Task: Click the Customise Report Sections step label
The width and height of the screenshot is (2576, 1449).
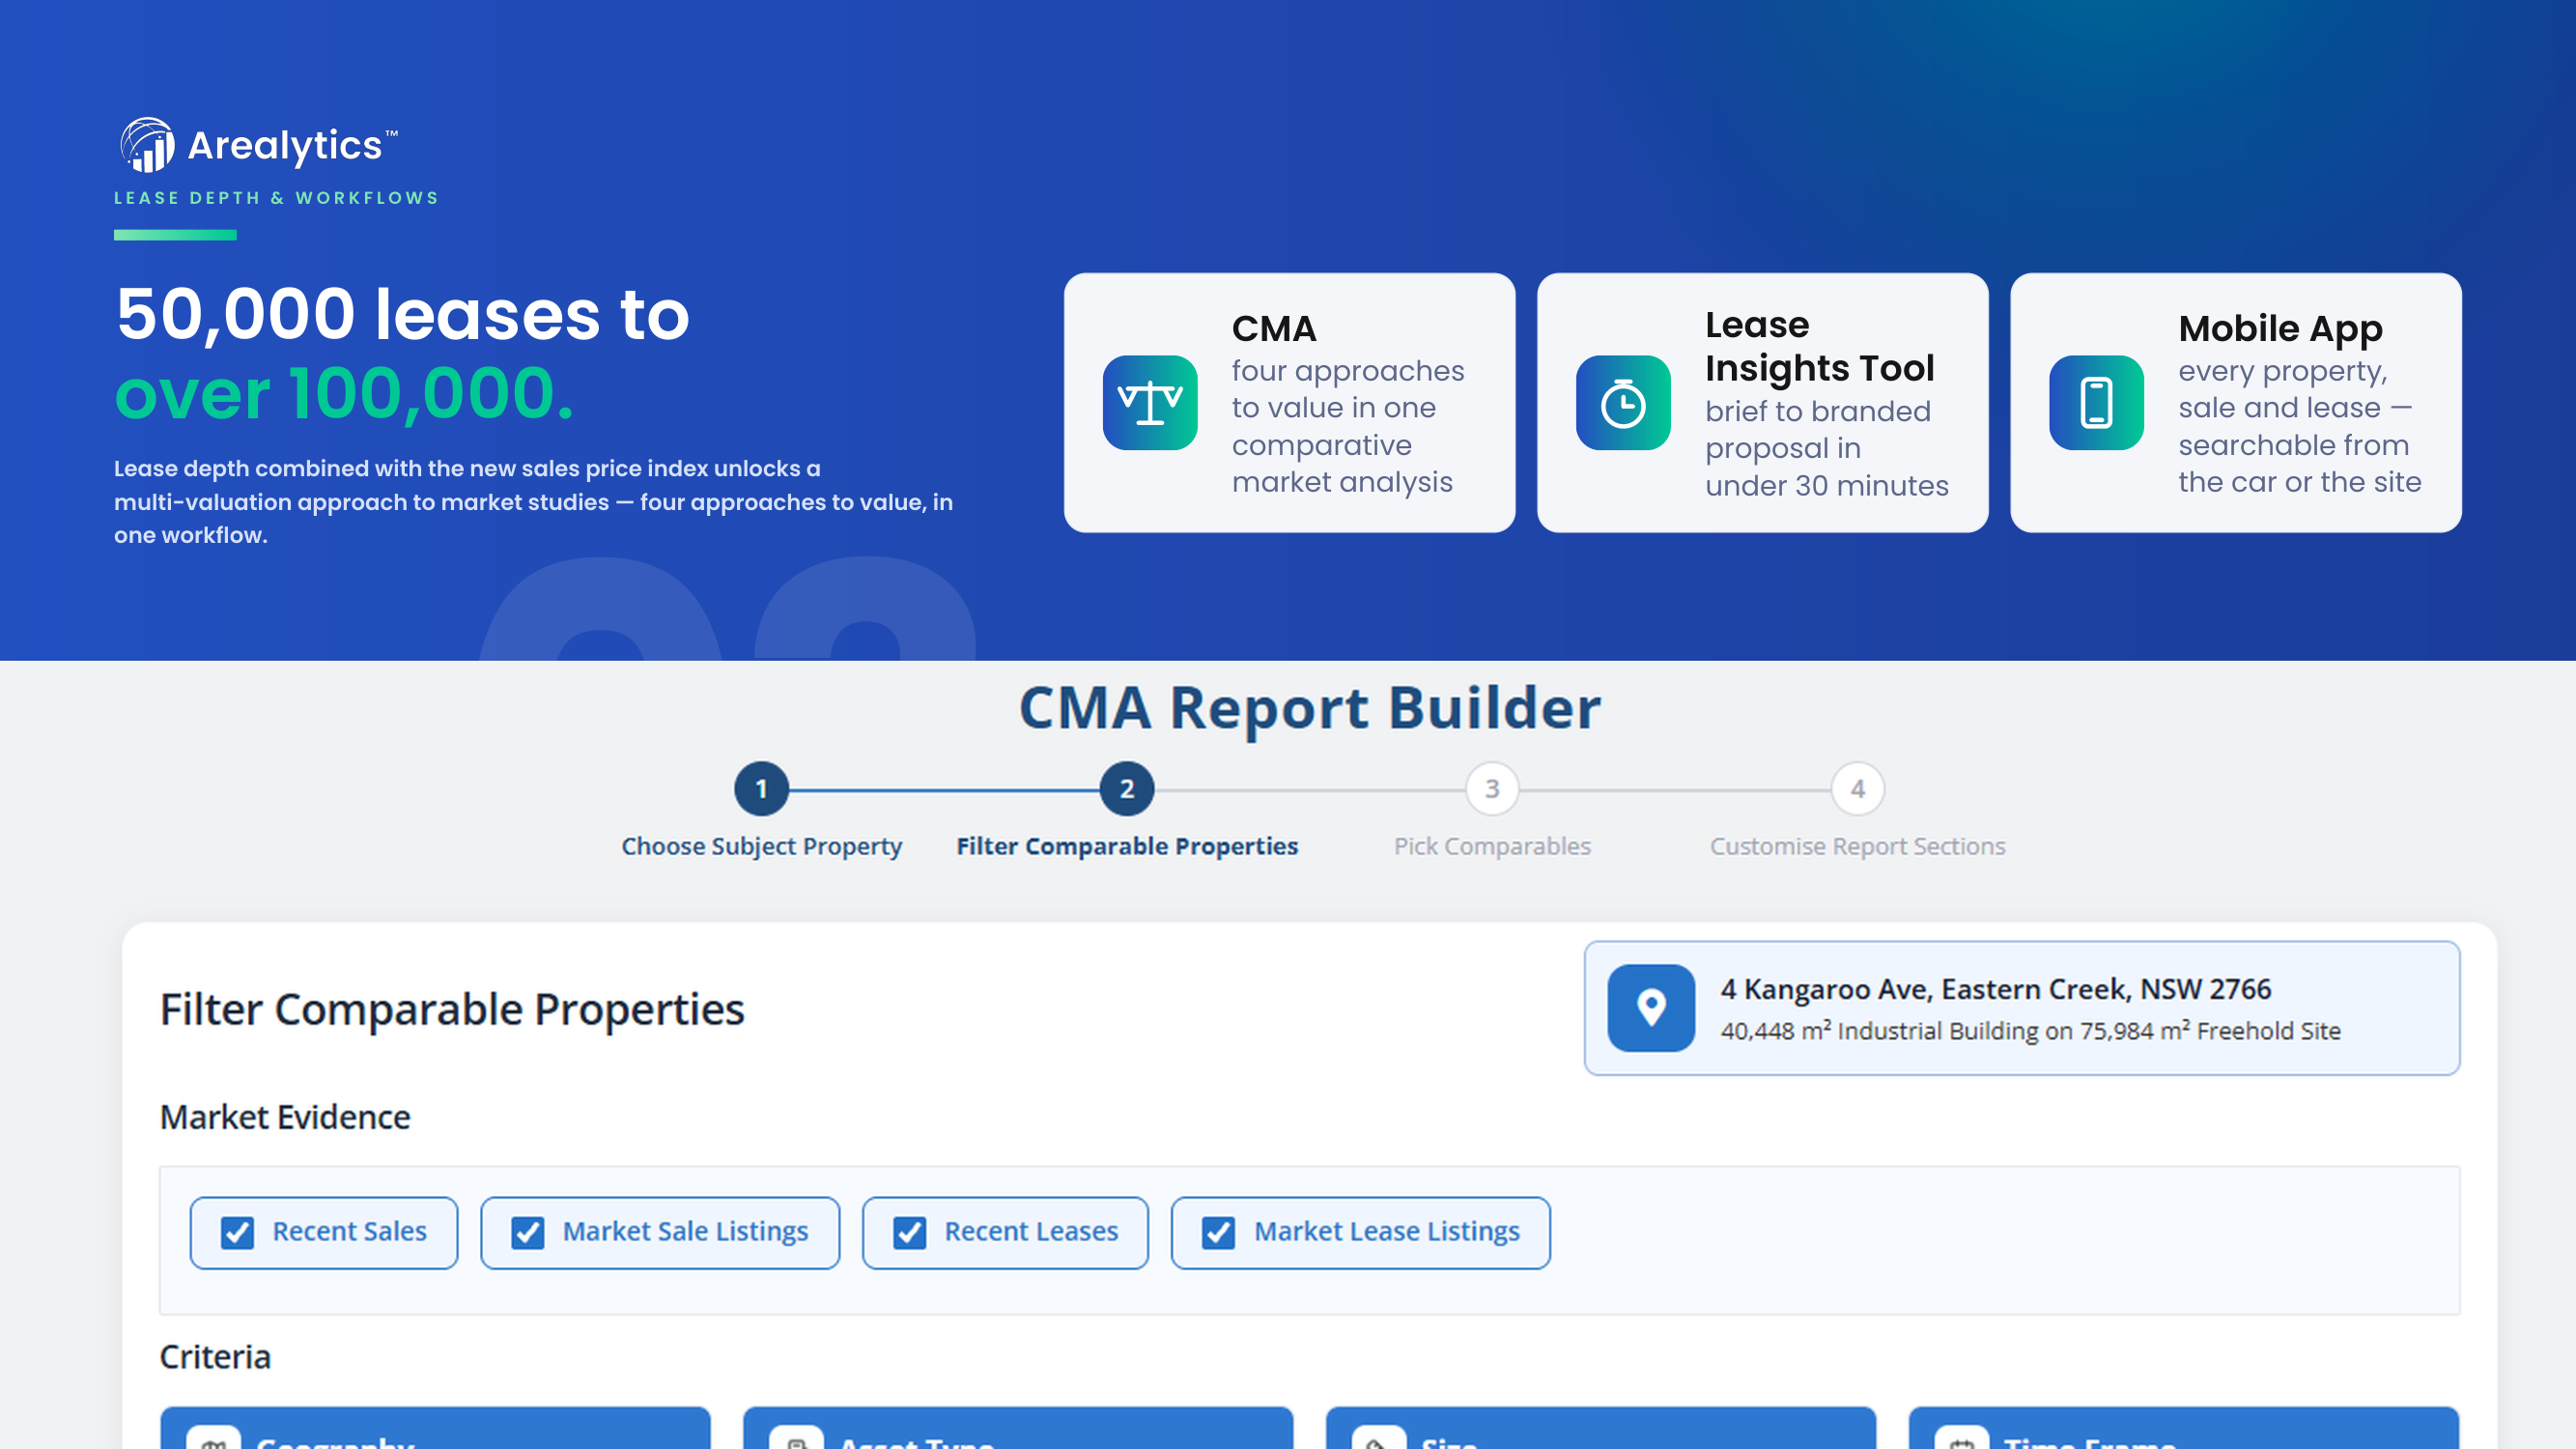Action: click(1858, 846)
